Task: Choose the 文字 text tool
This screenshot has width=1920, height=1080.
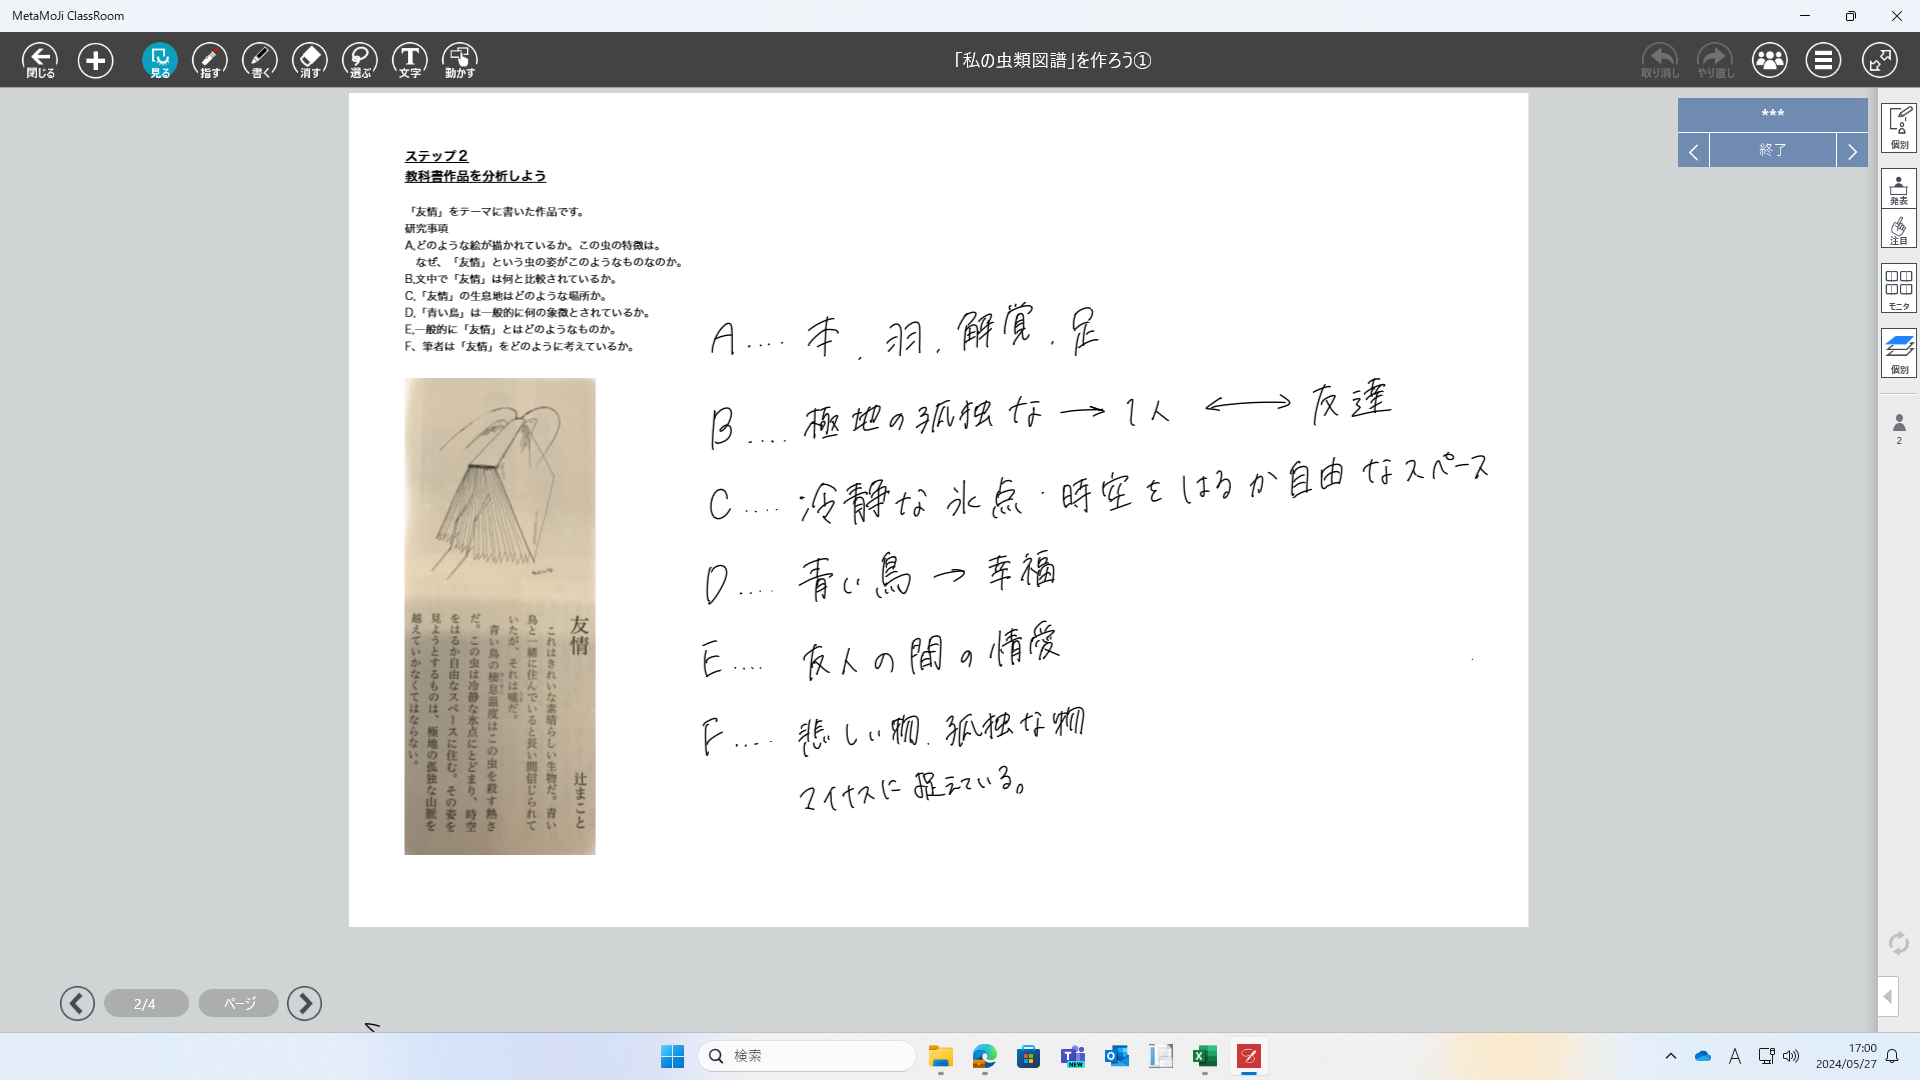Action: [410, 60]
